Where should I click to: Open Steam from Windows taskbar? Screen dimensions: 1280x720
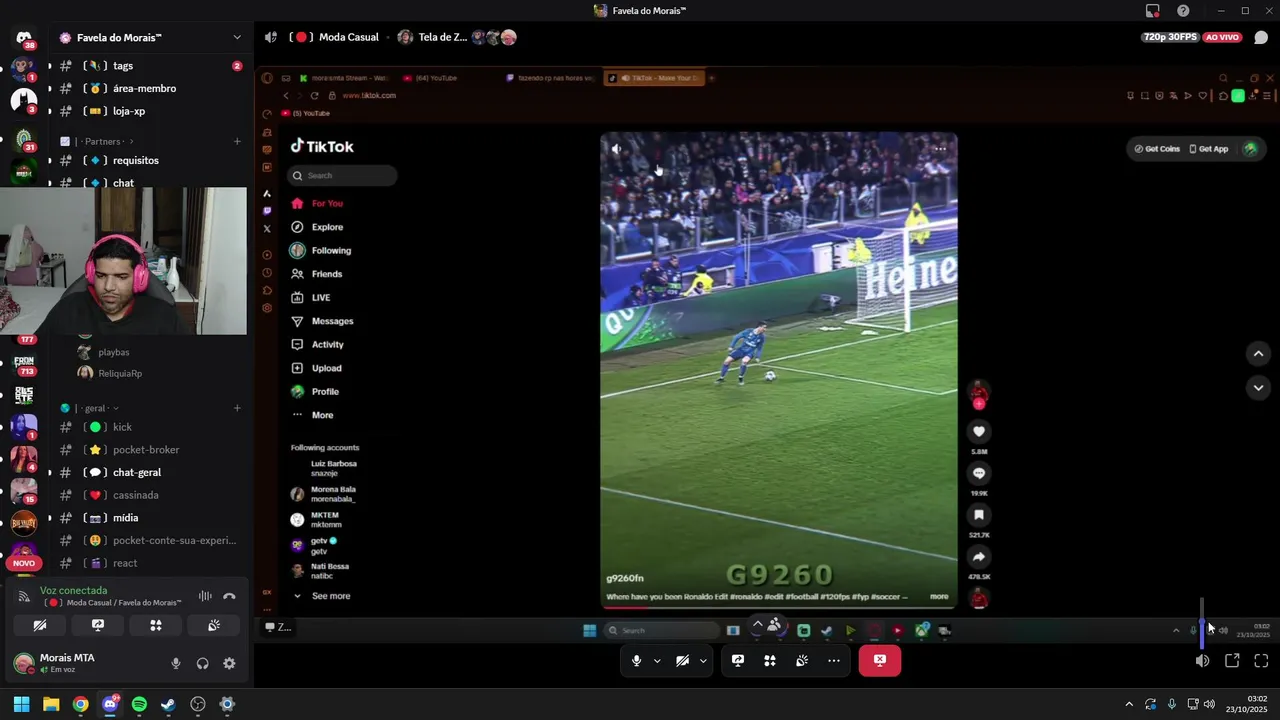pos(168,704)
